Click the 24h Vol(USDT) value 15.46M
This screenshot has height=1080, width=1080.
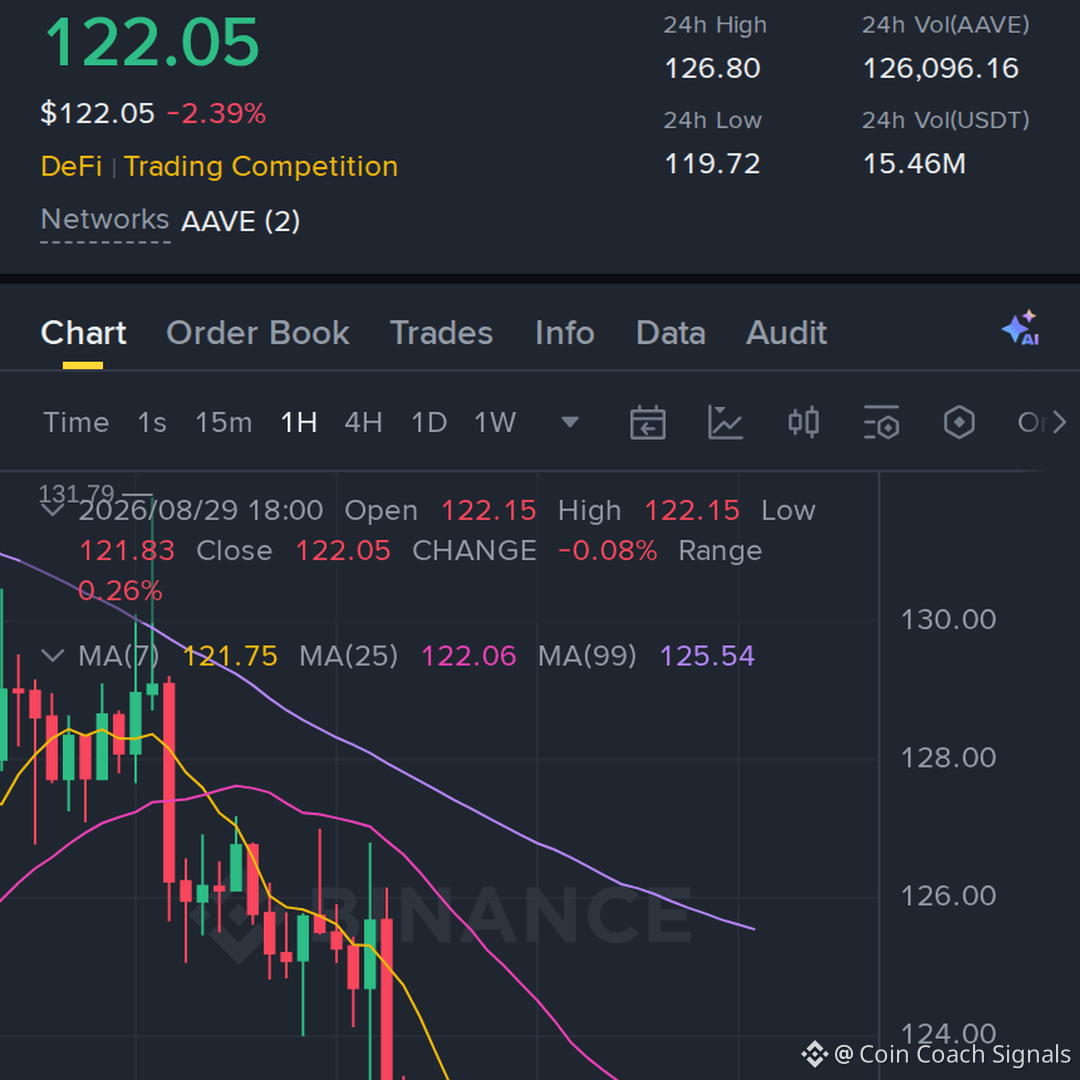click(915, 164)
